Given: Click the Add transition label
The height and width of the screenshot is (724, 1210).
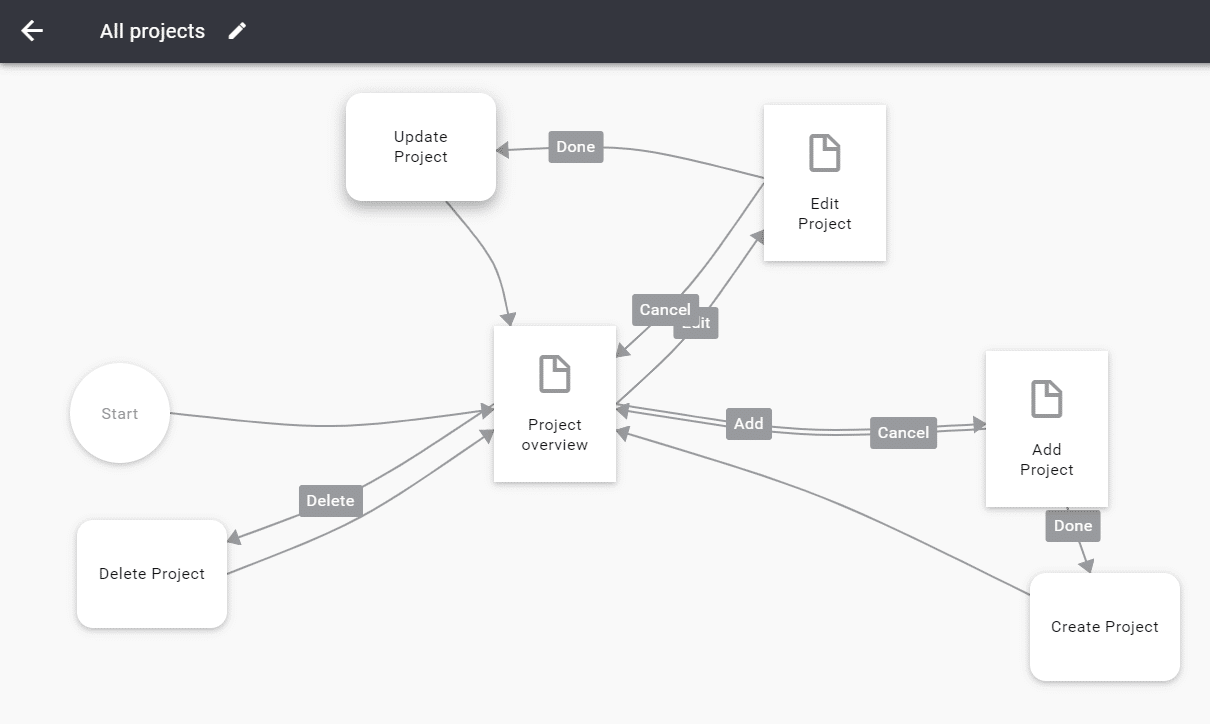Looking at the screenshot, I should point(749,424).
